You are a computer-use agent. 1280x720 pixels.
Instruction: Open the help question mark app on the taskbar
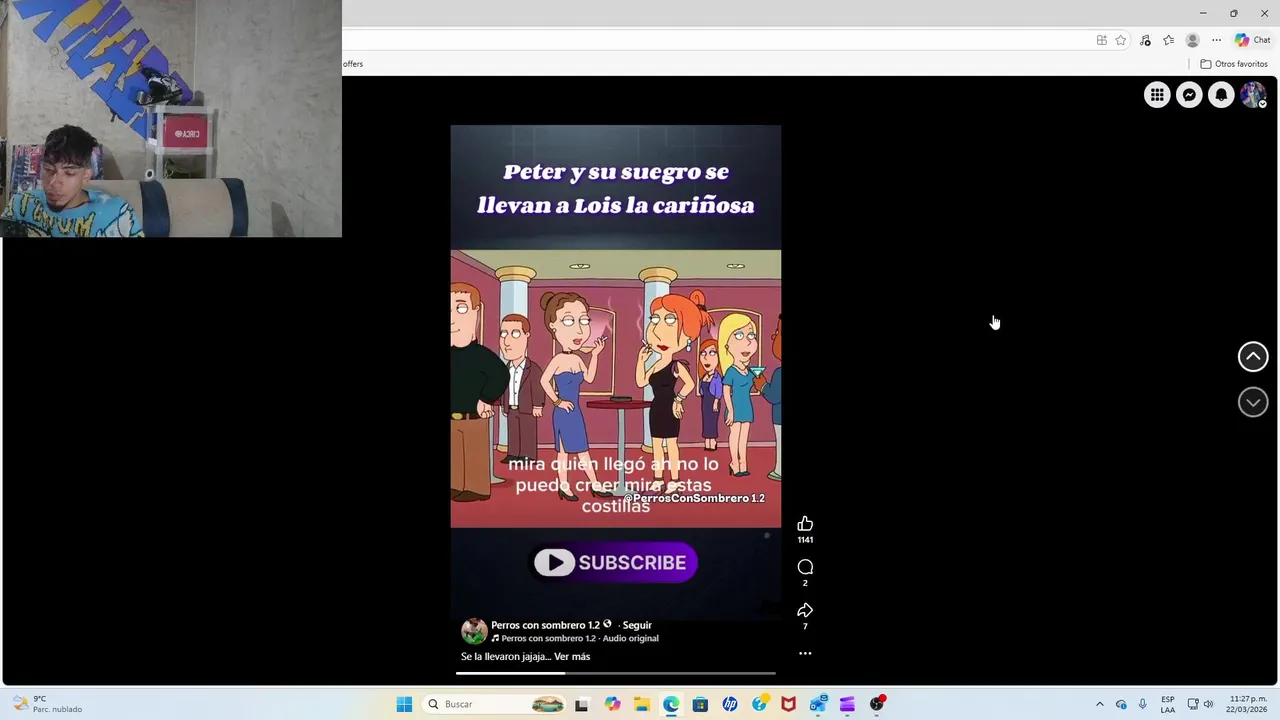pos(760,704)
